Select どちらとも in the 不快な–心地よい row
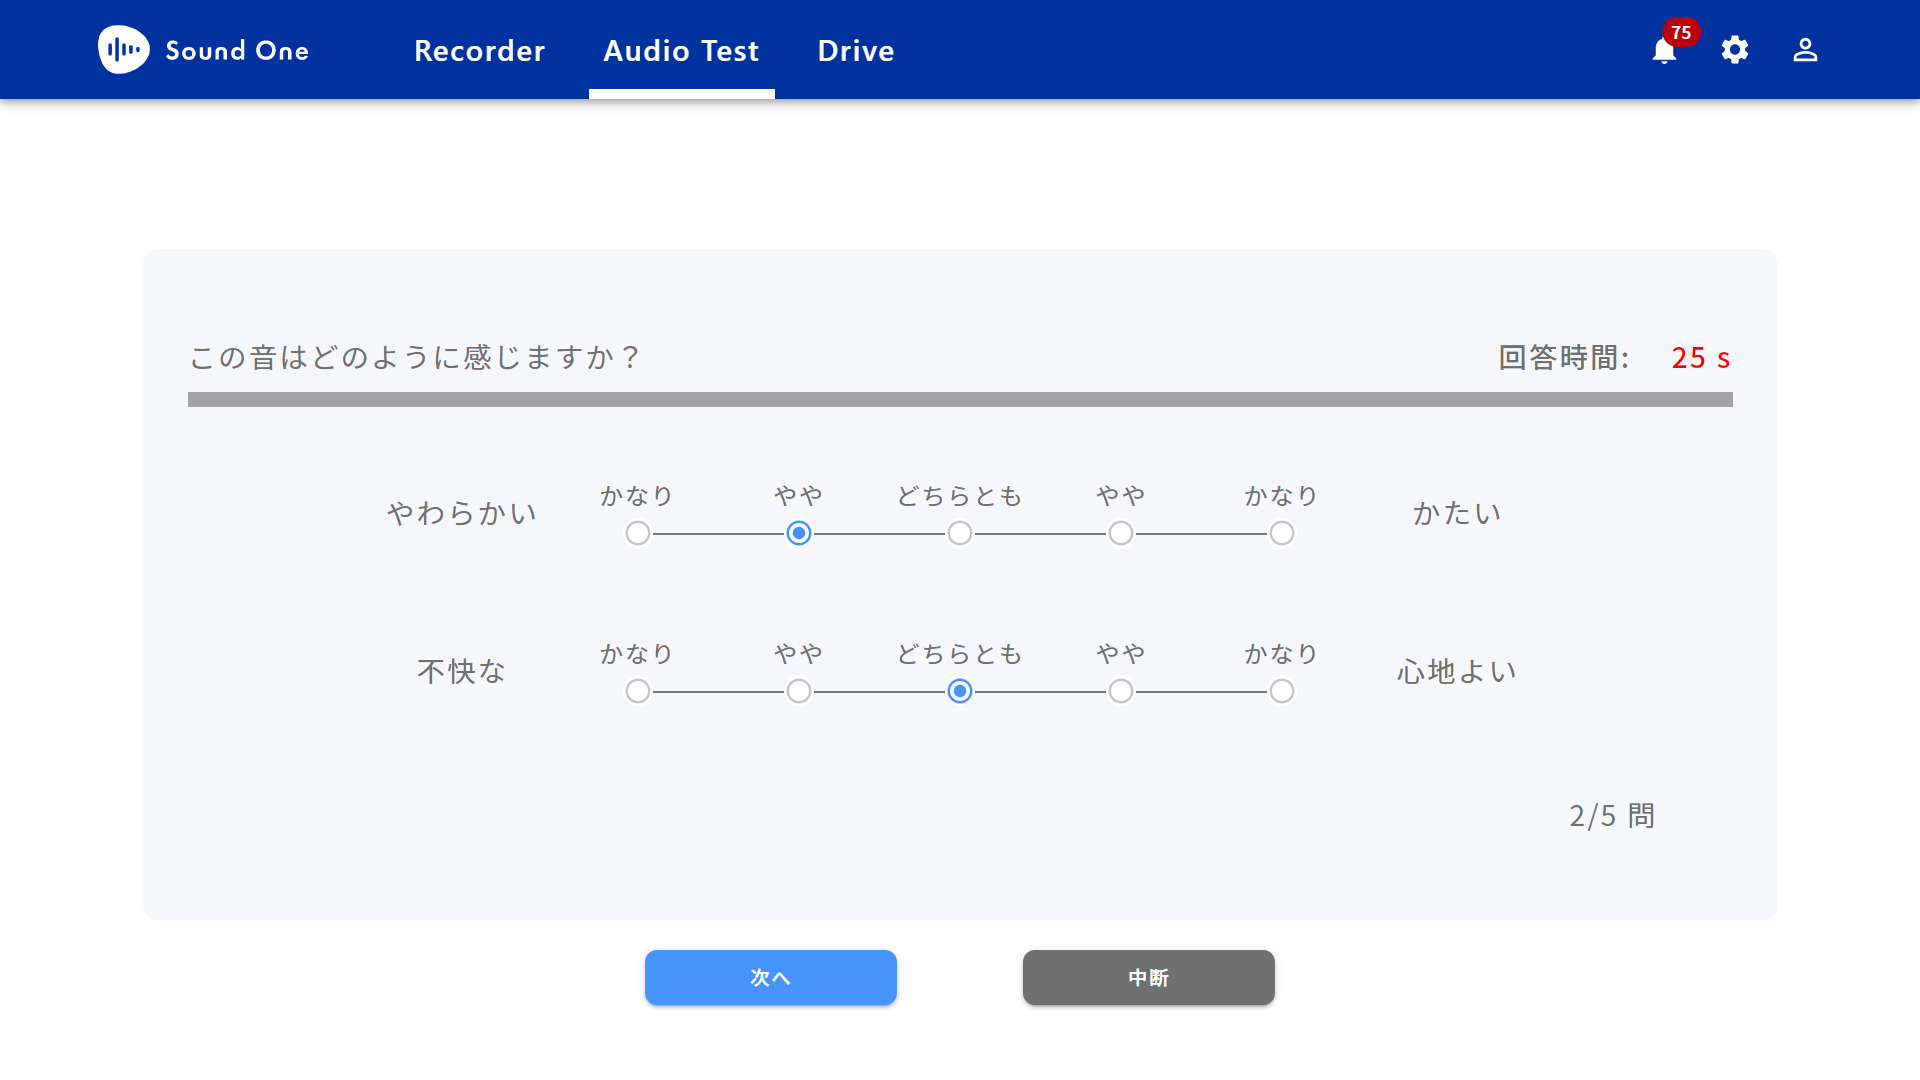This screenshot has height=1080, width=1920. point(960,691)
